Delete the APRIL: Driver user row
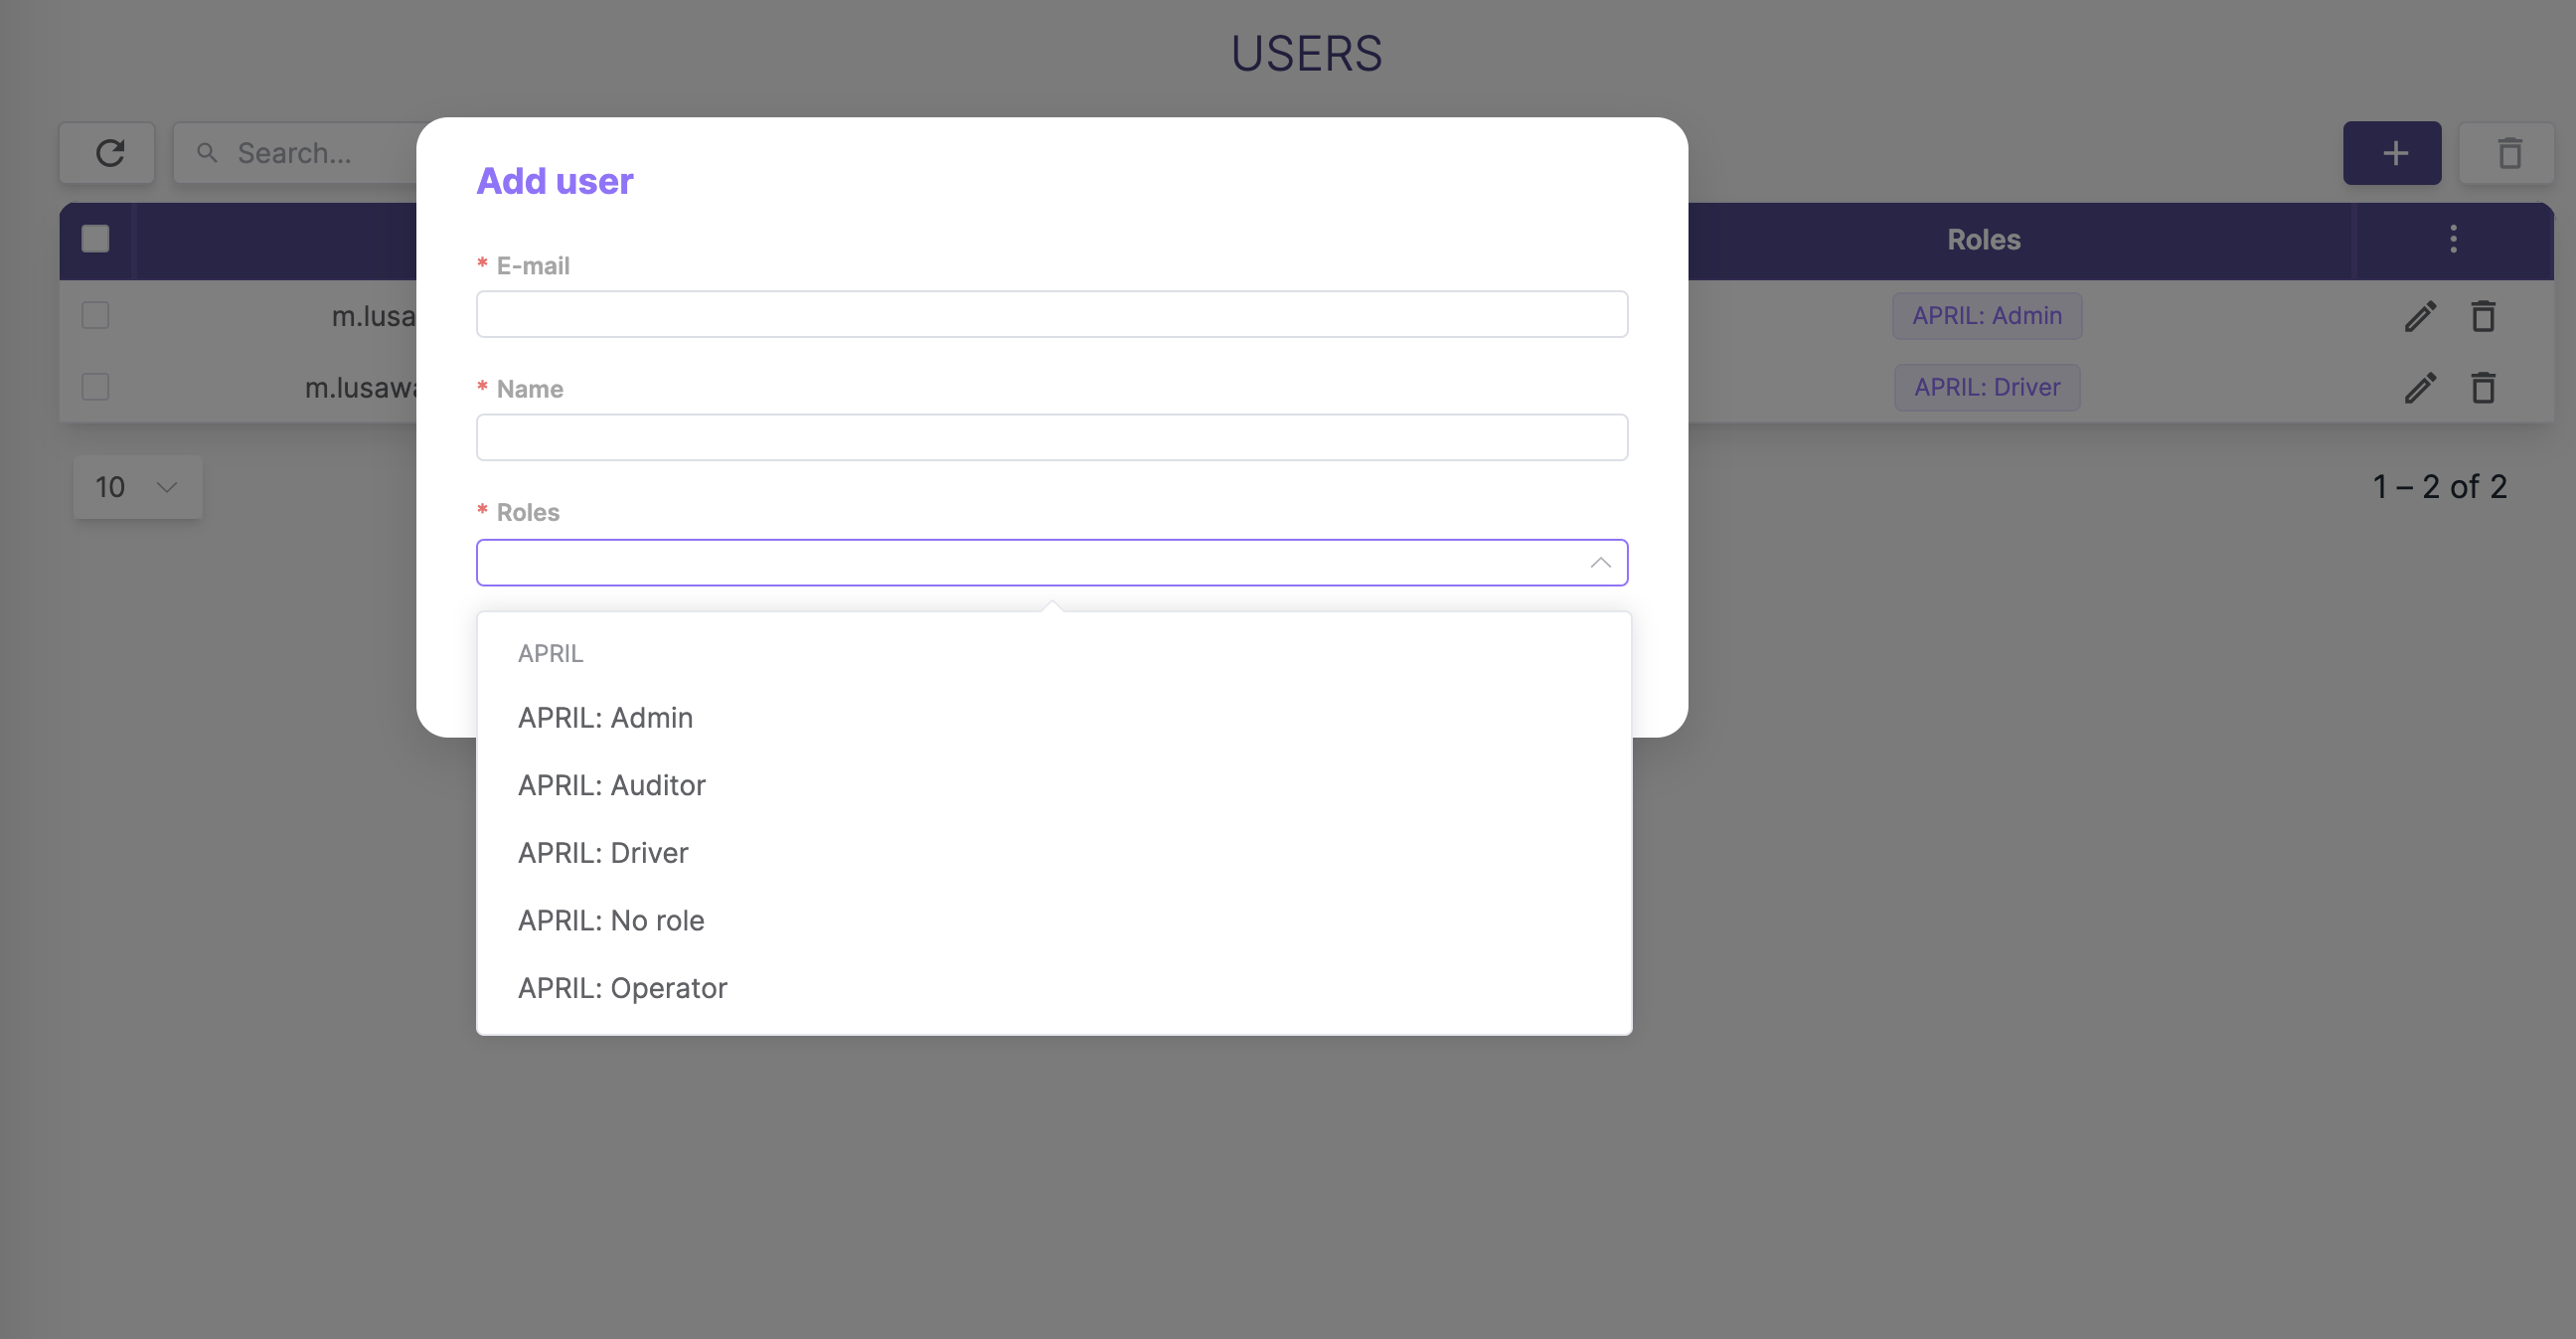 click(2483, 388)
